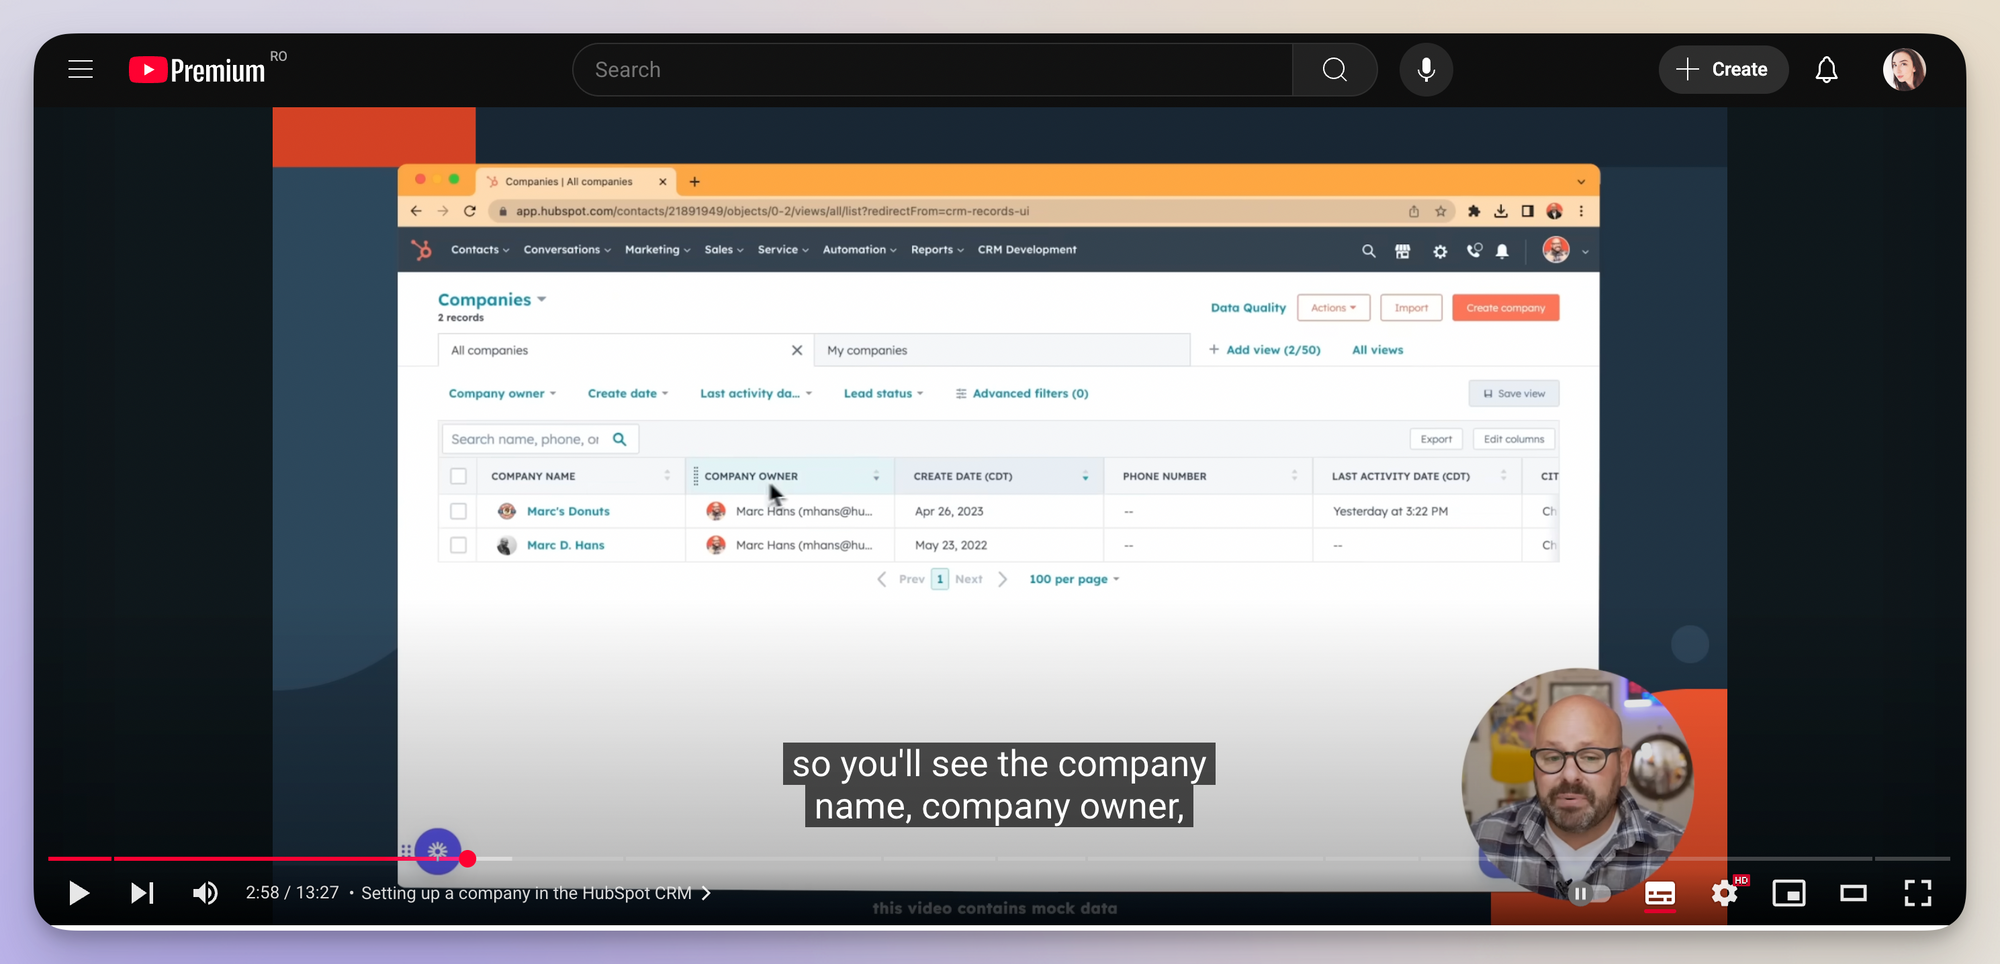Switch to the My companies tab
Screen dimensions: 2000x964
(x=1002, y=350)
